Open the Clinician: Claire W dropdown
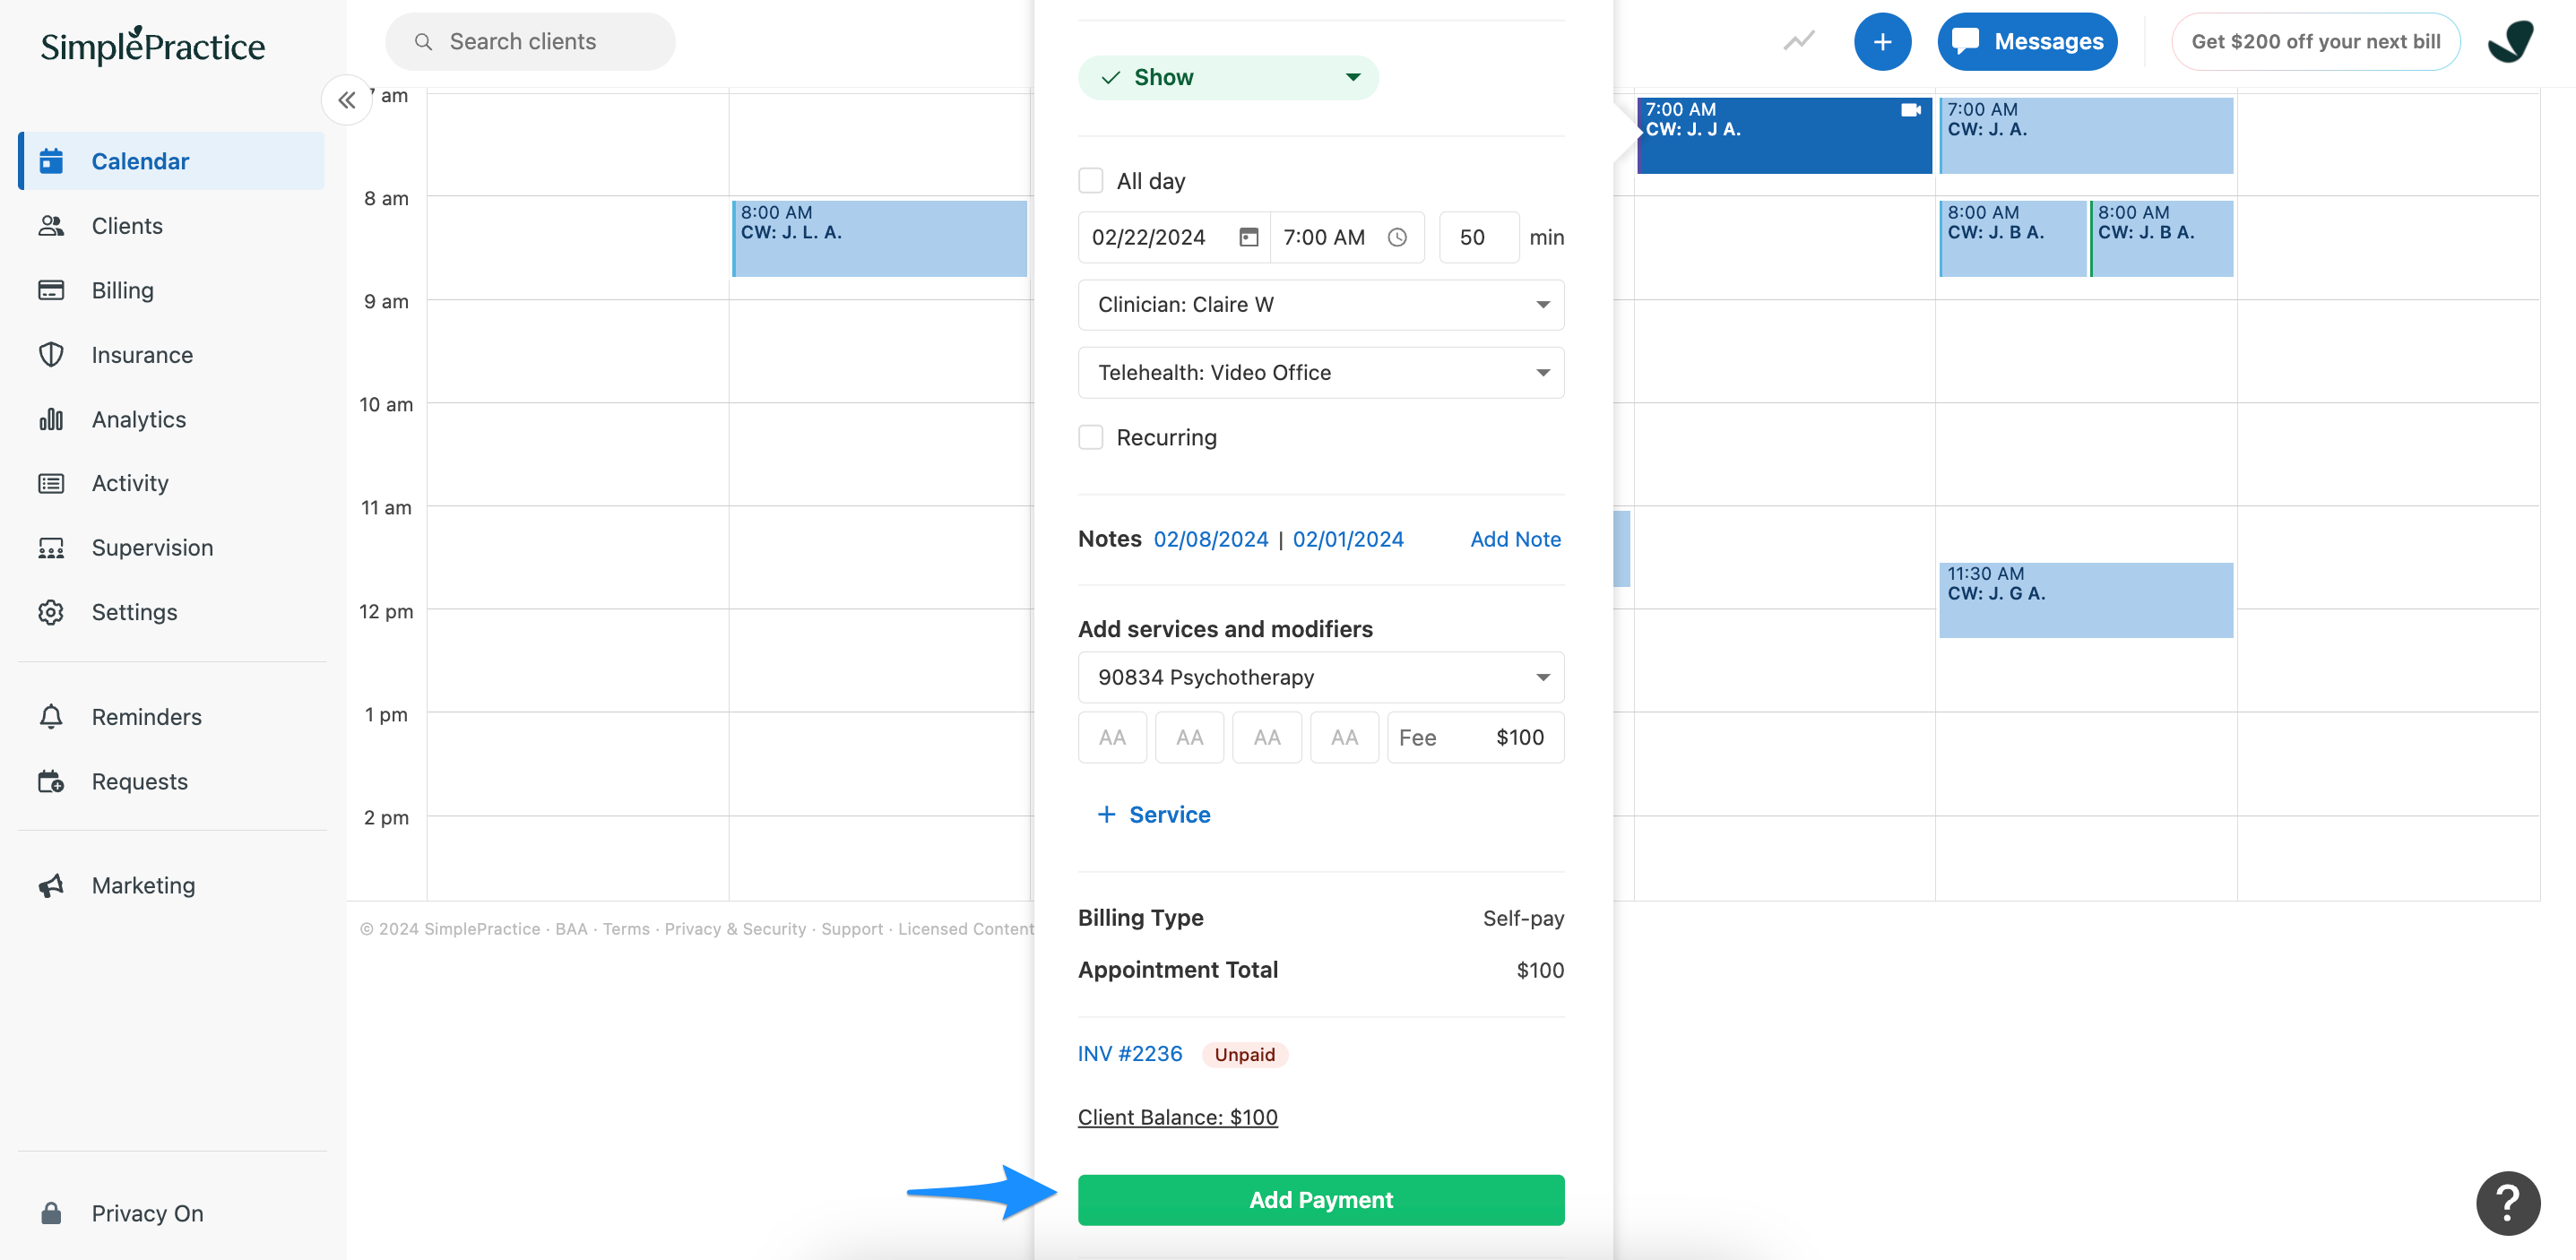Viewport: 2576px width, 1260px height. point(1320,305)
